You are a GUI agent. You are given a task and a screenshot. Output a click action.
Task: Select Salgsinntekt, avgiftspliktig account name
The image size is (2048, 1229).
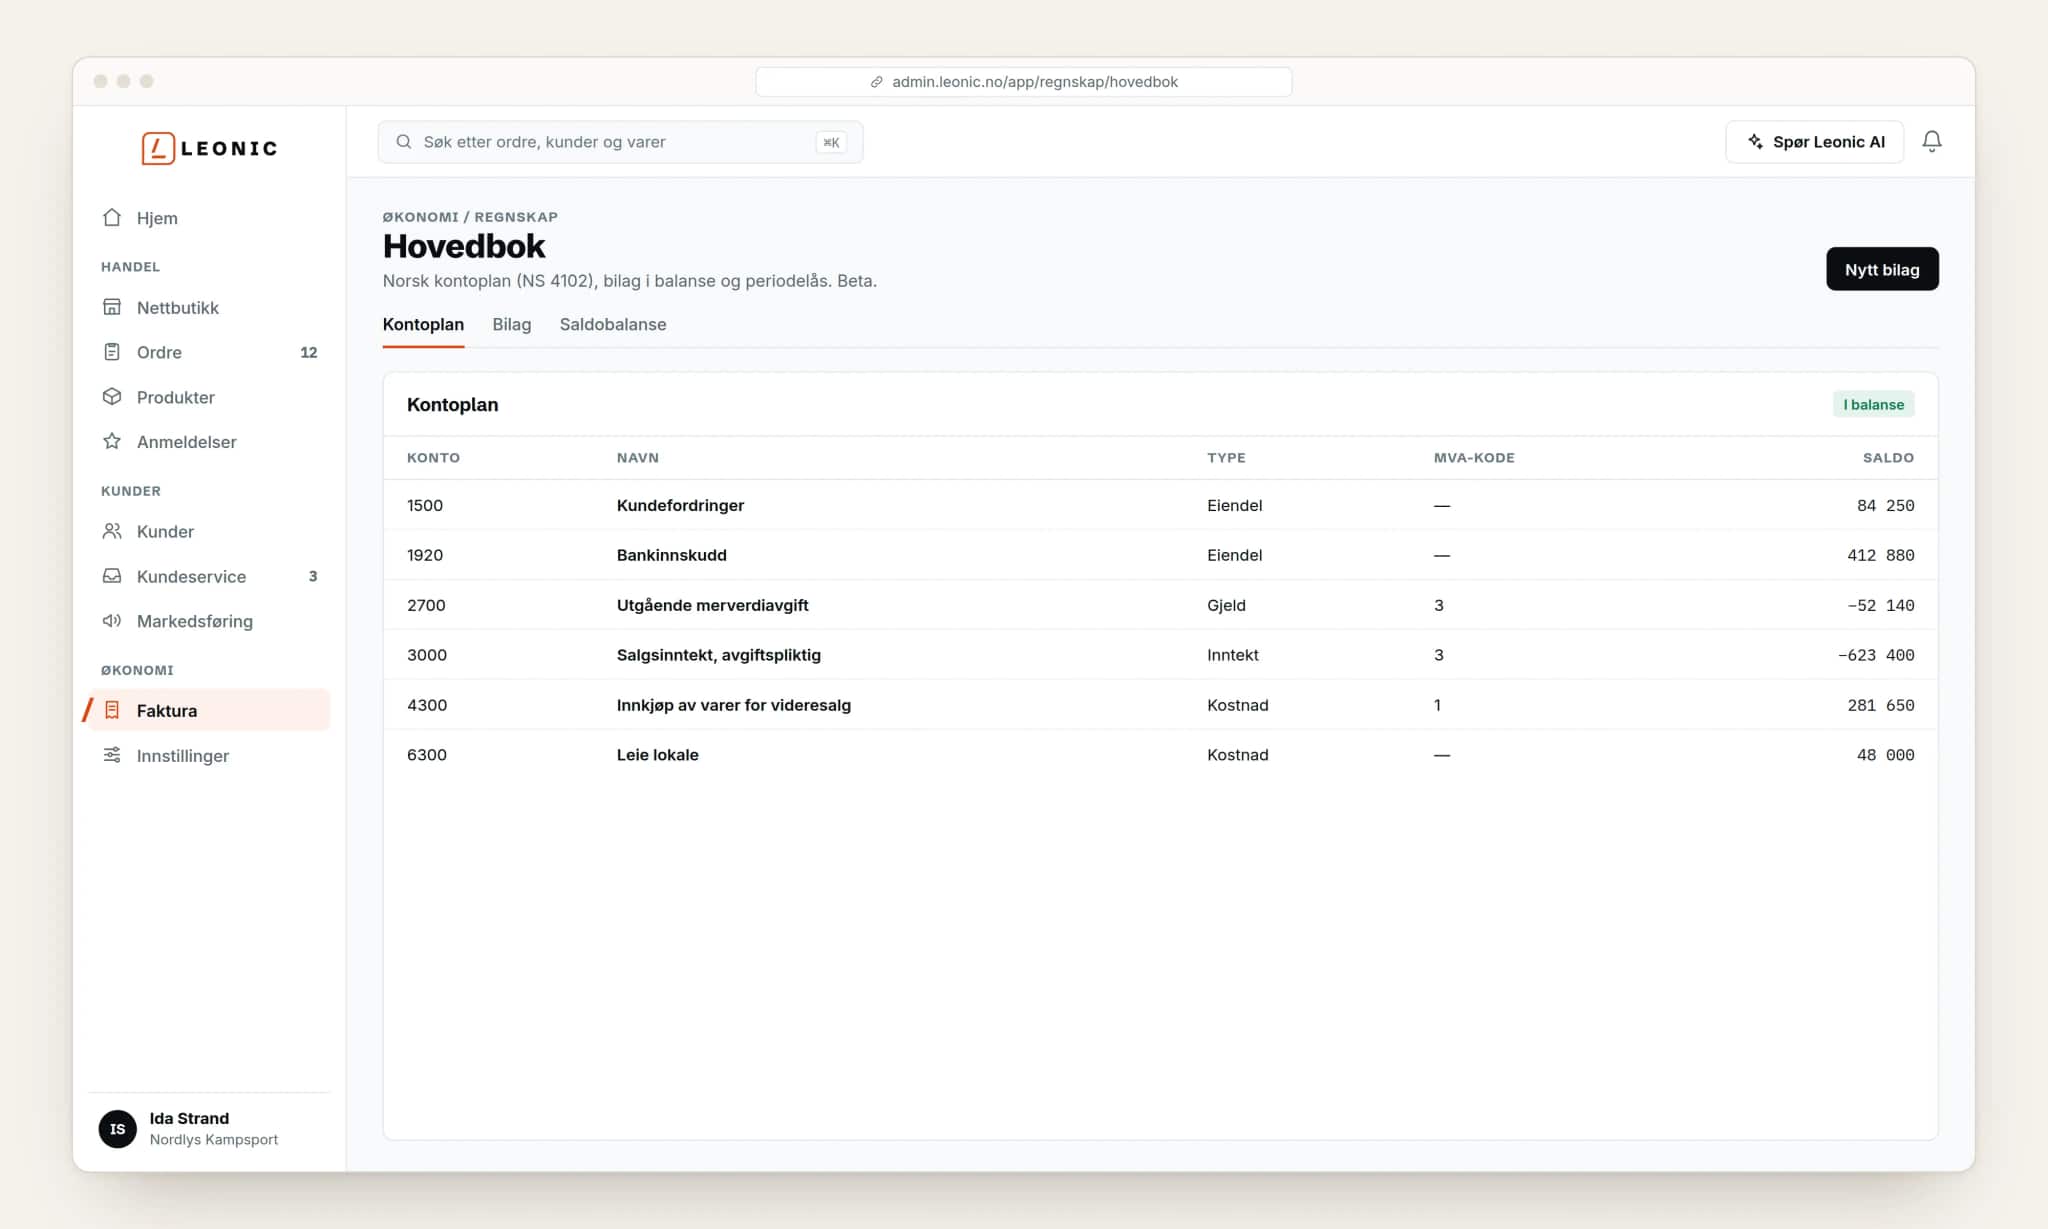[x=719, y=655]
